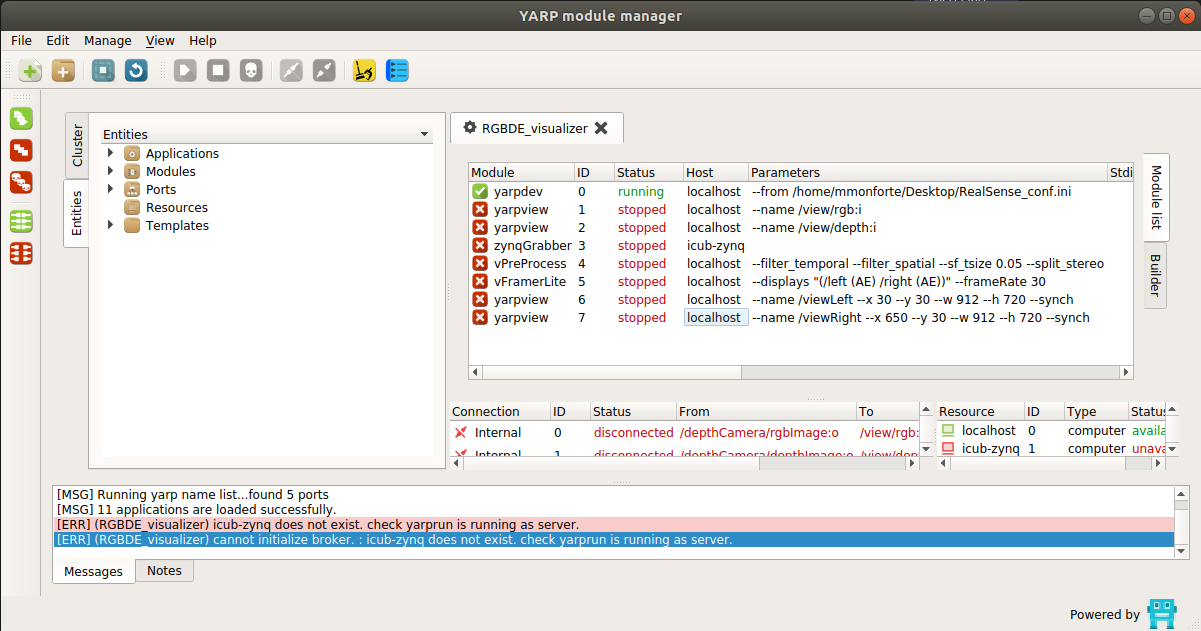The height and width of the screenshot is (631, 1201).
Task: Click the Parameters column header
Action: 927,173
